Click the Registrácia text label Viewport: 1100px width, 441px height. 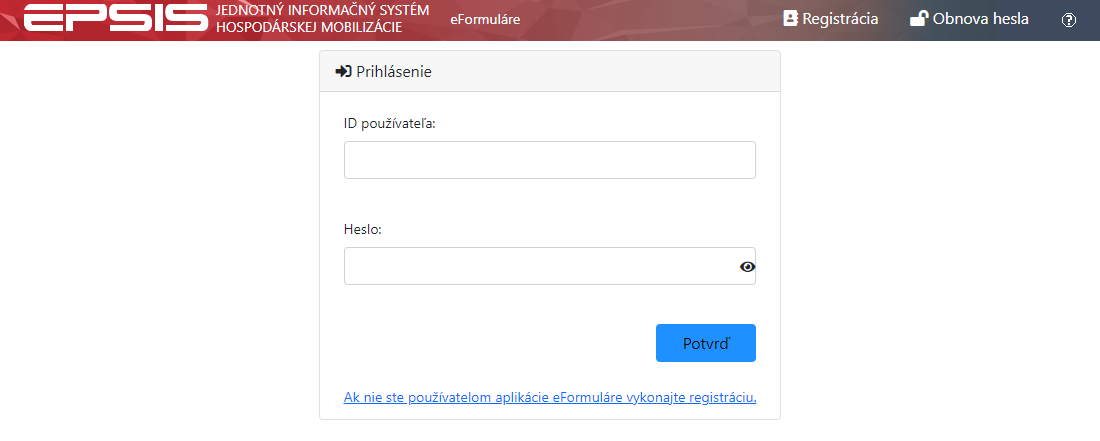coord(840,19)
